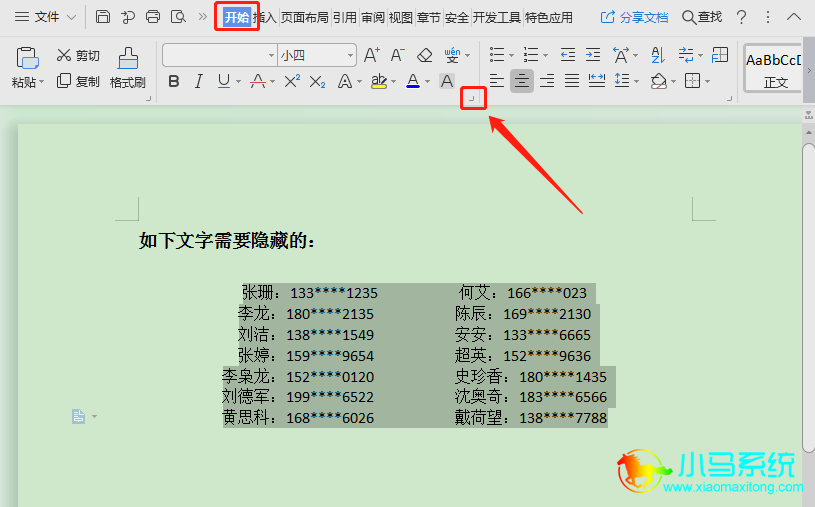Open the vertical dots more menu
The width and height of the screenshot is (815, 507).
point(768,17)
